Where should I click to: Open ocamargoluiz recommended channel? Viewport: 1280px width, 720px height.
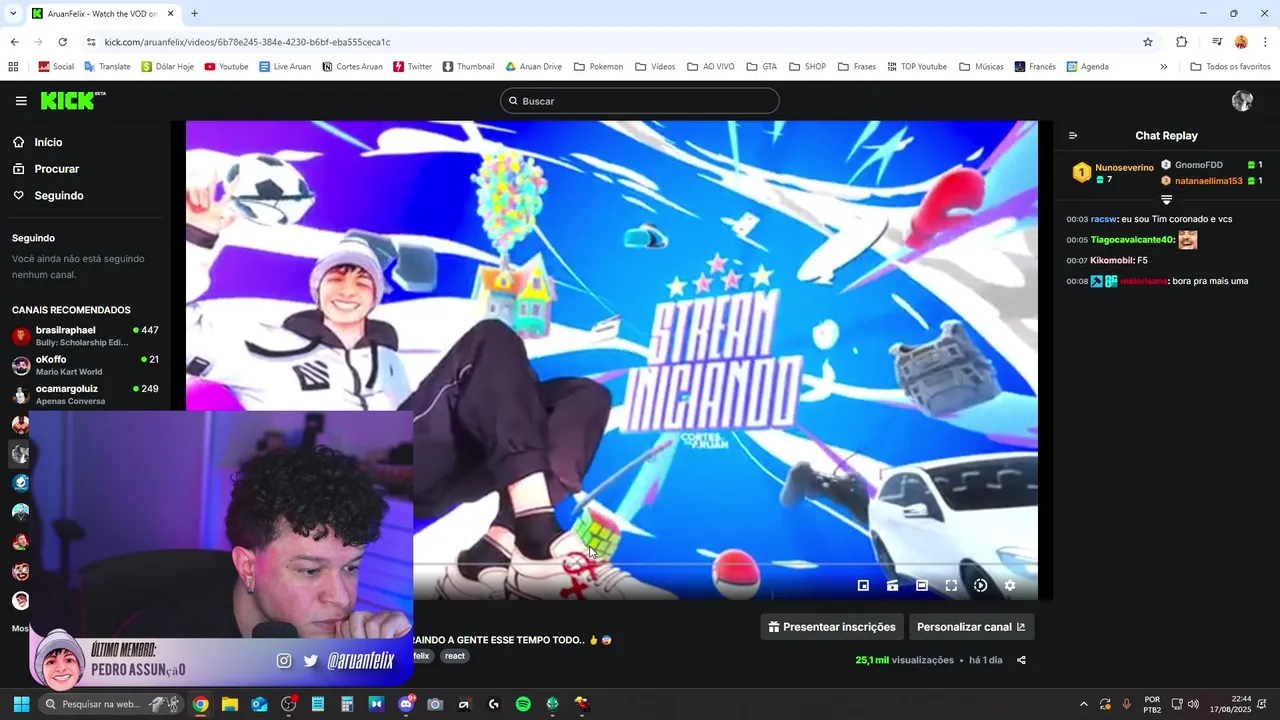85,394
